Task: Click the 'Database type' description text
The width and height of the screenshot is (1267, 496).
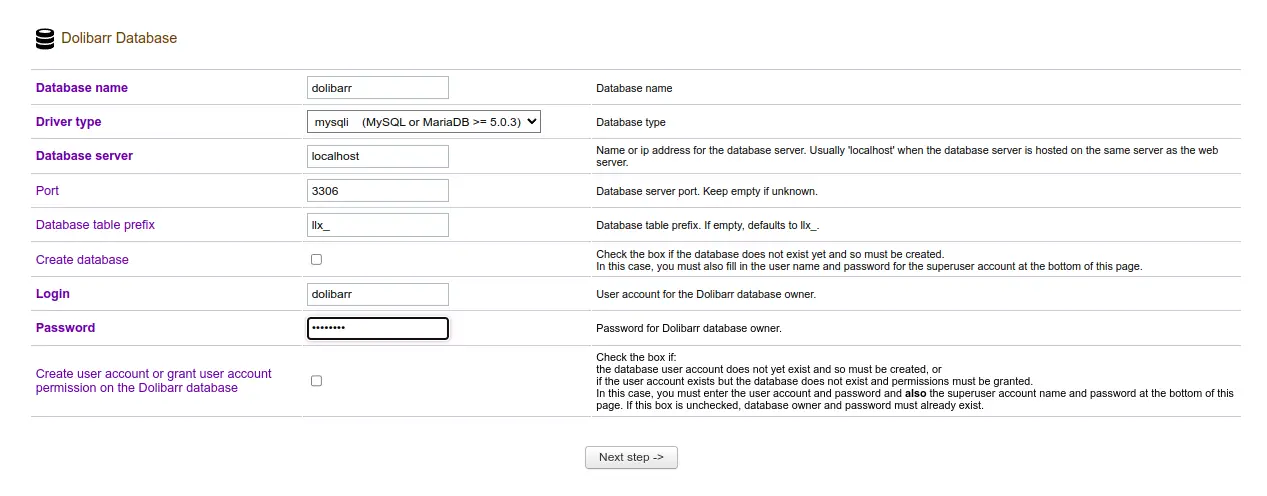Action: tap(631, 122)
